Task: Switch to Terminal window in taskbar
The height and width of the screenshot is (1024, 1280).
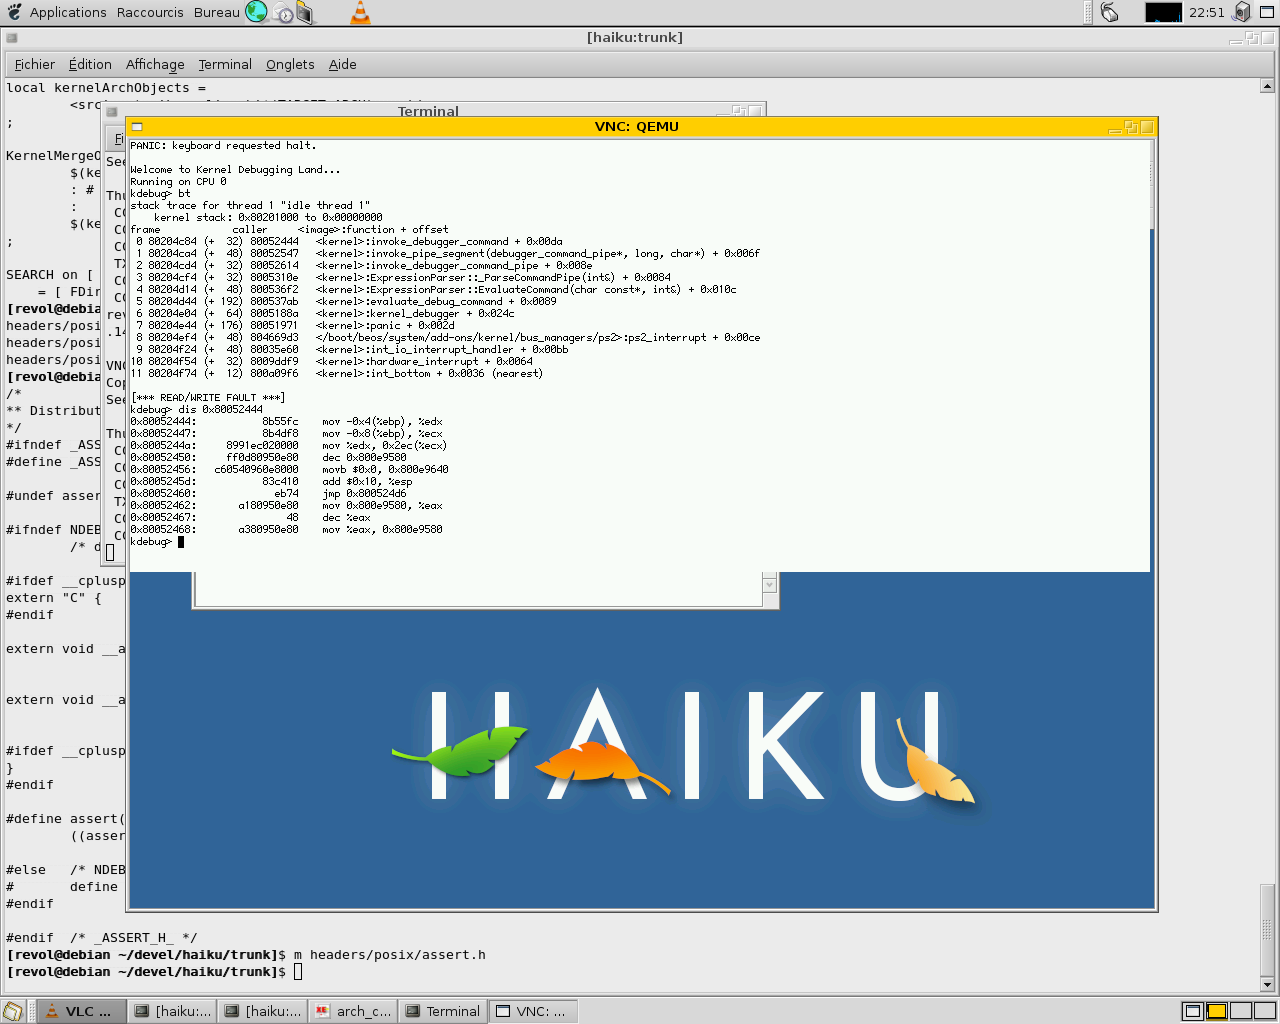Action: click(444, 1011)
